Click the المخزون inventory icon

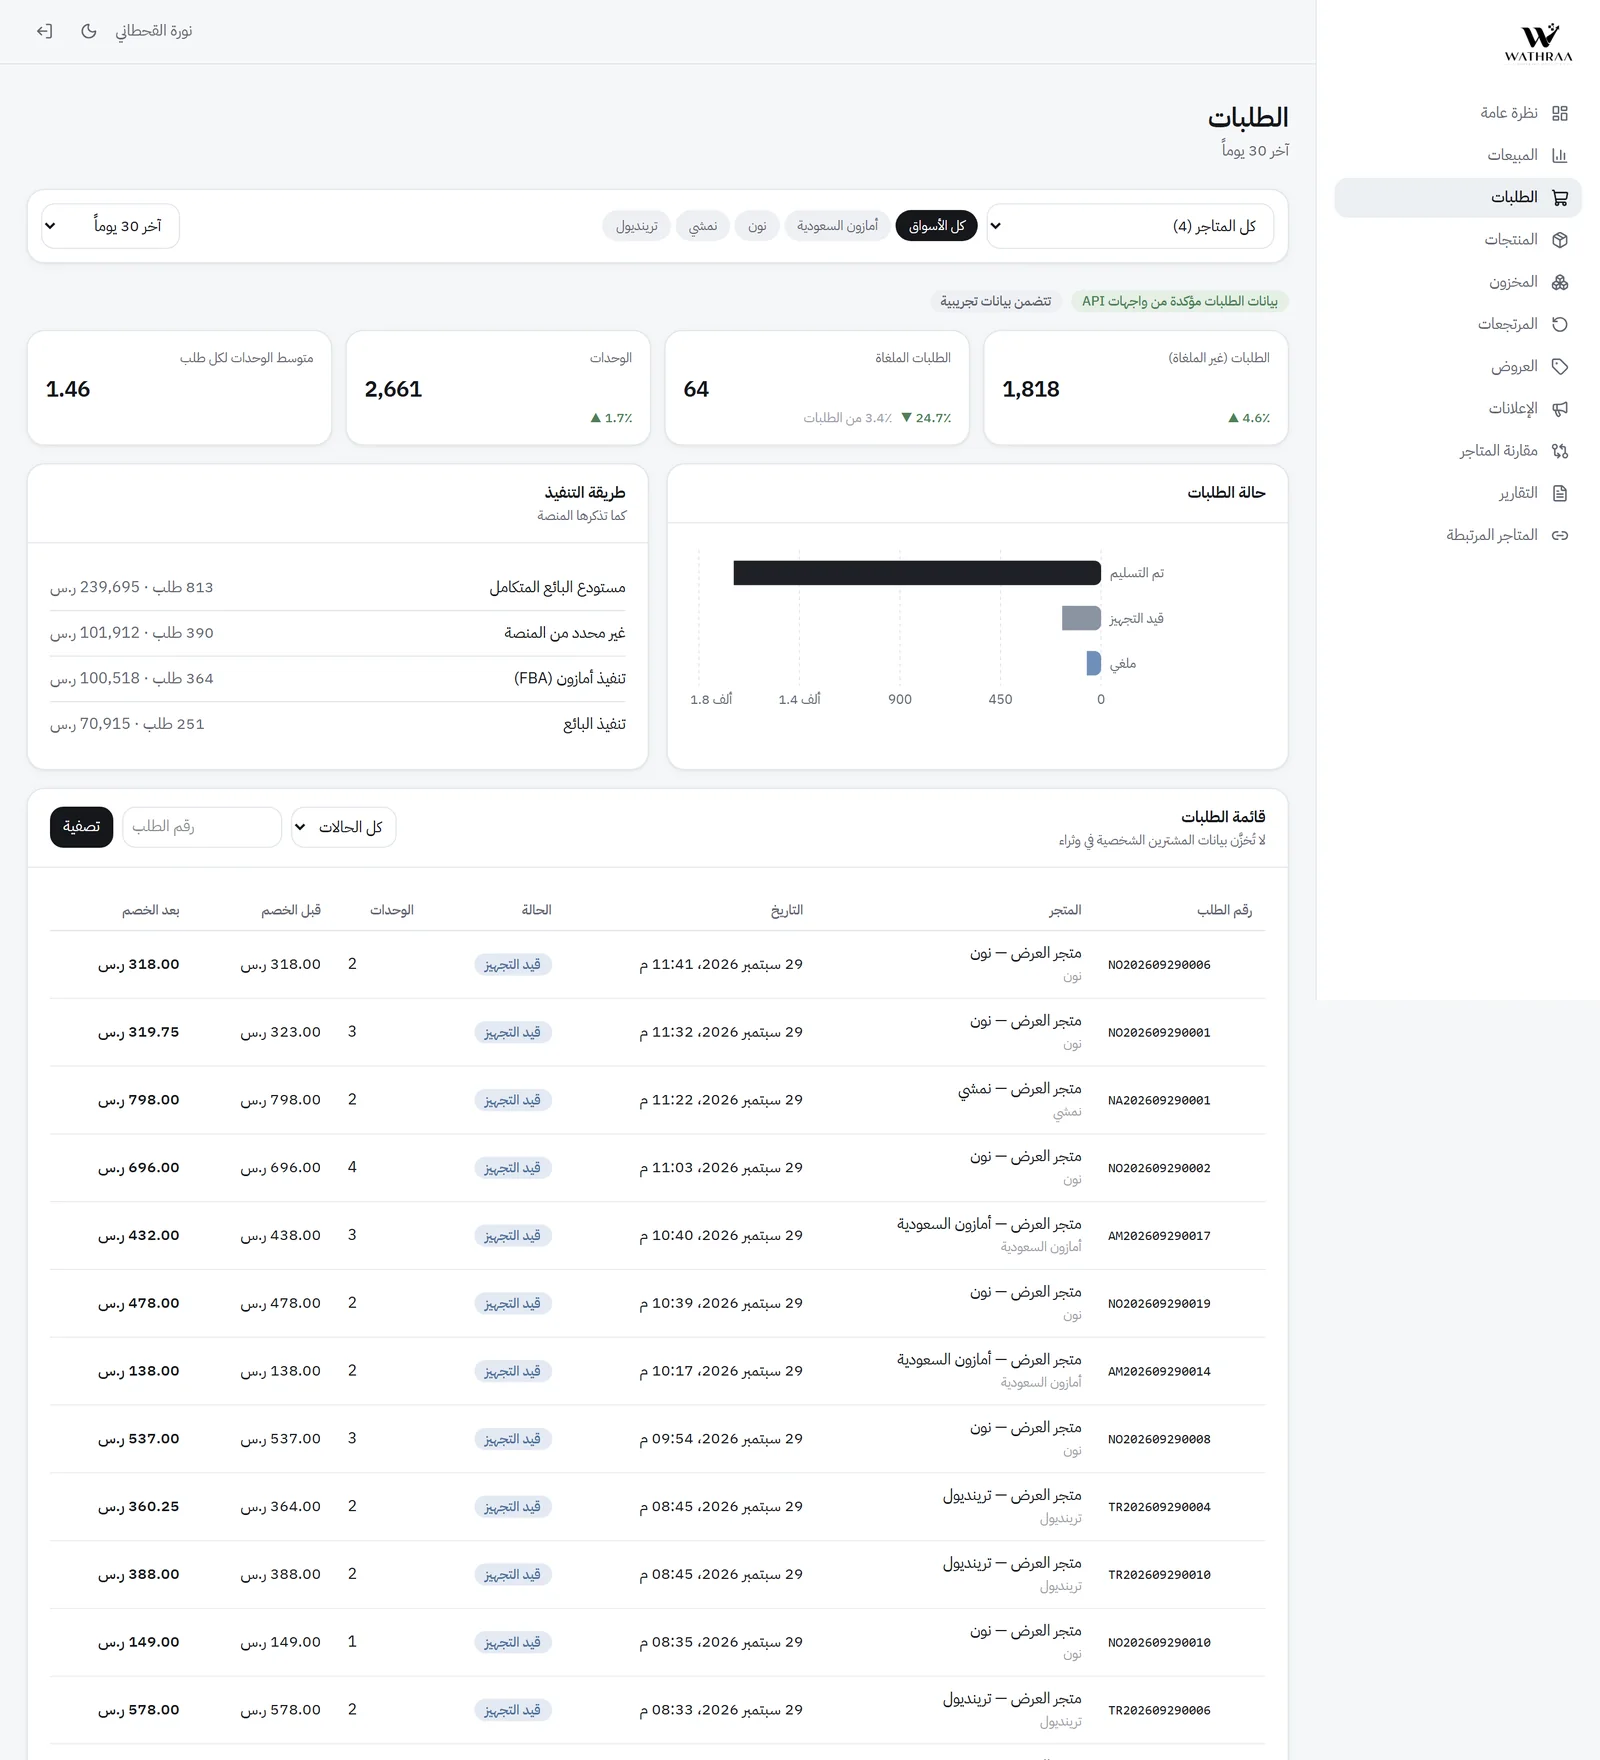1559,282
